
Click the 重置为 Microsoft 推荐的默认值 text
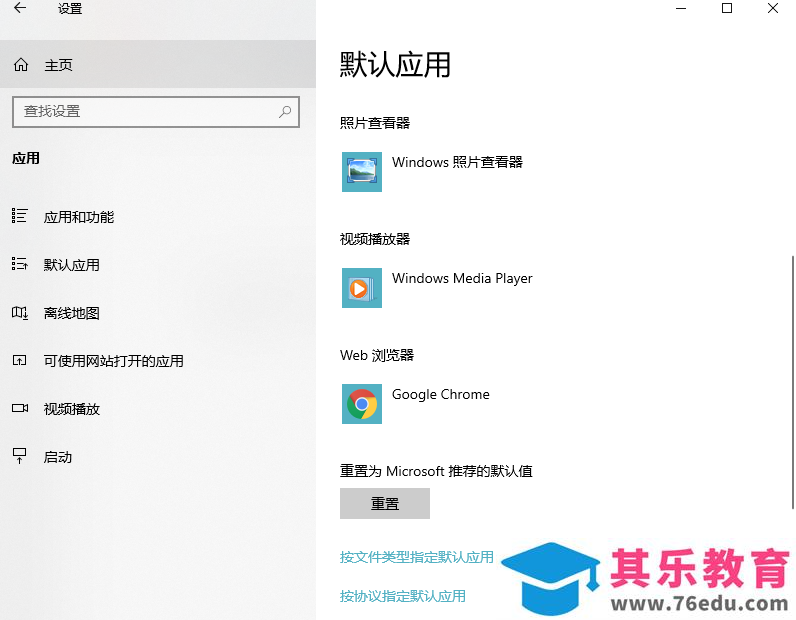(436, 471)
